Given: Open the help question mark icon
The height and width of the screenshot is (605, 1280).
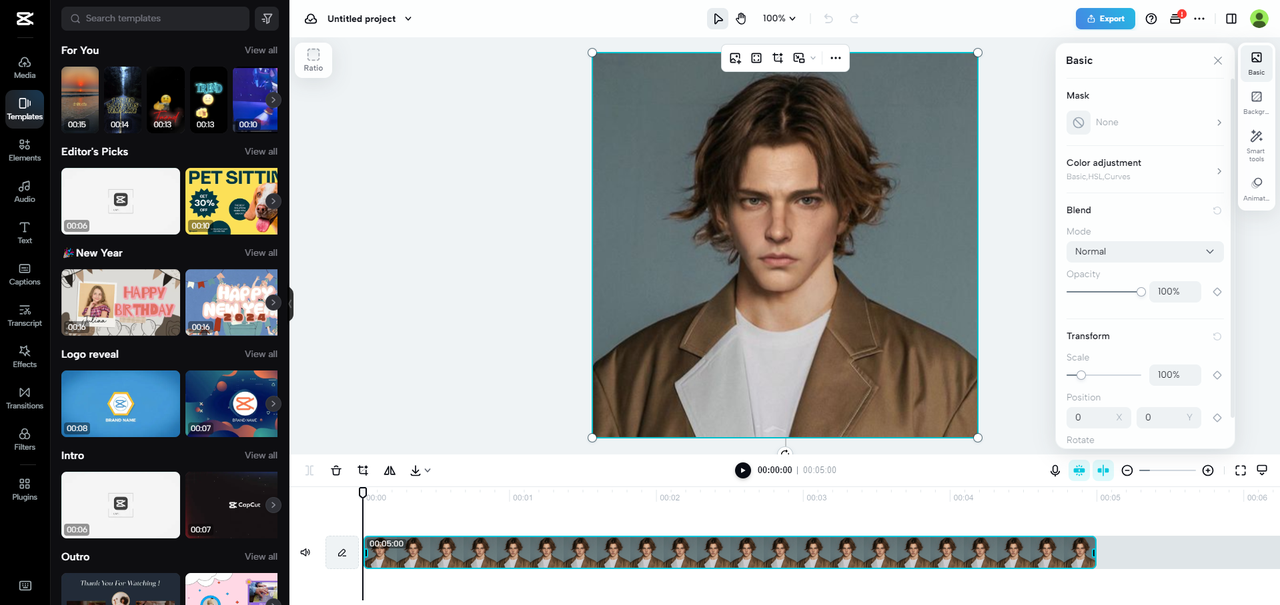Looking at the screenshot, I should pyautogui.click(x=1151, y=18).
